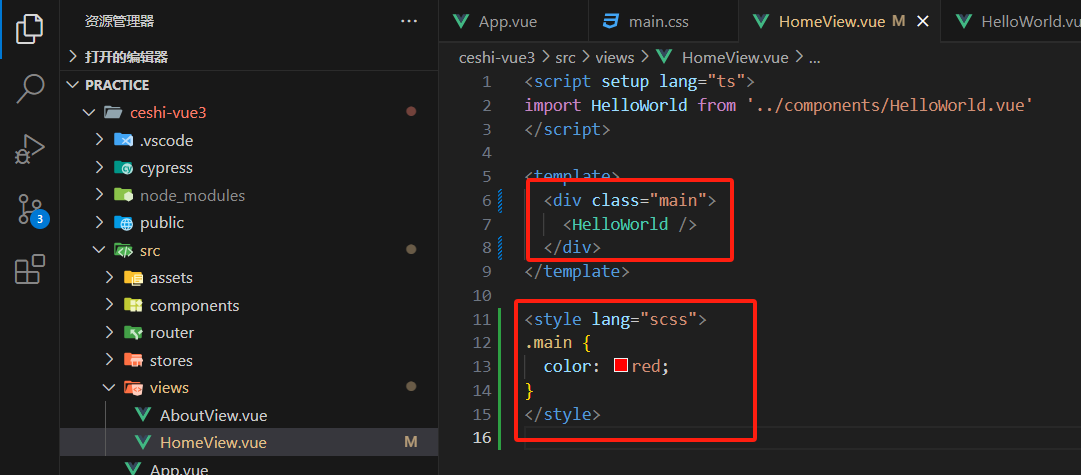Viewport: 1081px width, 475px height.
Task: Open the Extensions view
Action: [x=30, y=270]
